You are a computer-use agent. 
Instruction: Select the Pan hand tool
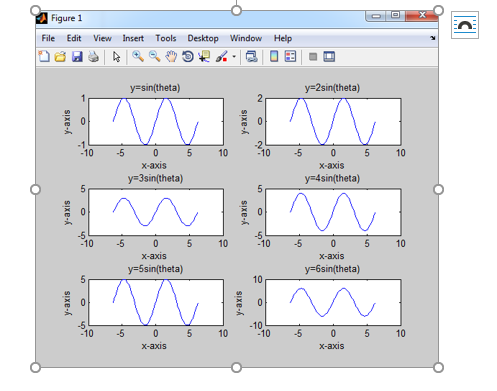pyautogui.click(x=171, y=57)
